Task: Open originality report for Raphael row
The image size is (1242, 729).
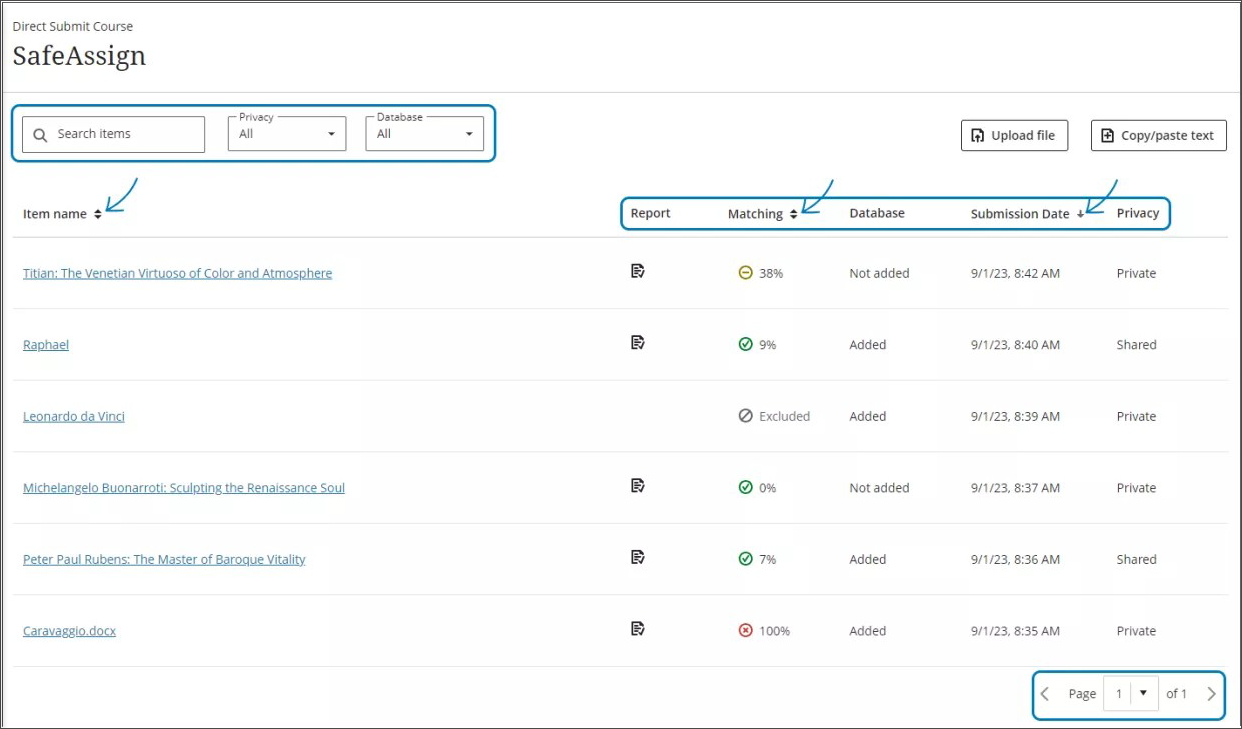Action: 638,343
